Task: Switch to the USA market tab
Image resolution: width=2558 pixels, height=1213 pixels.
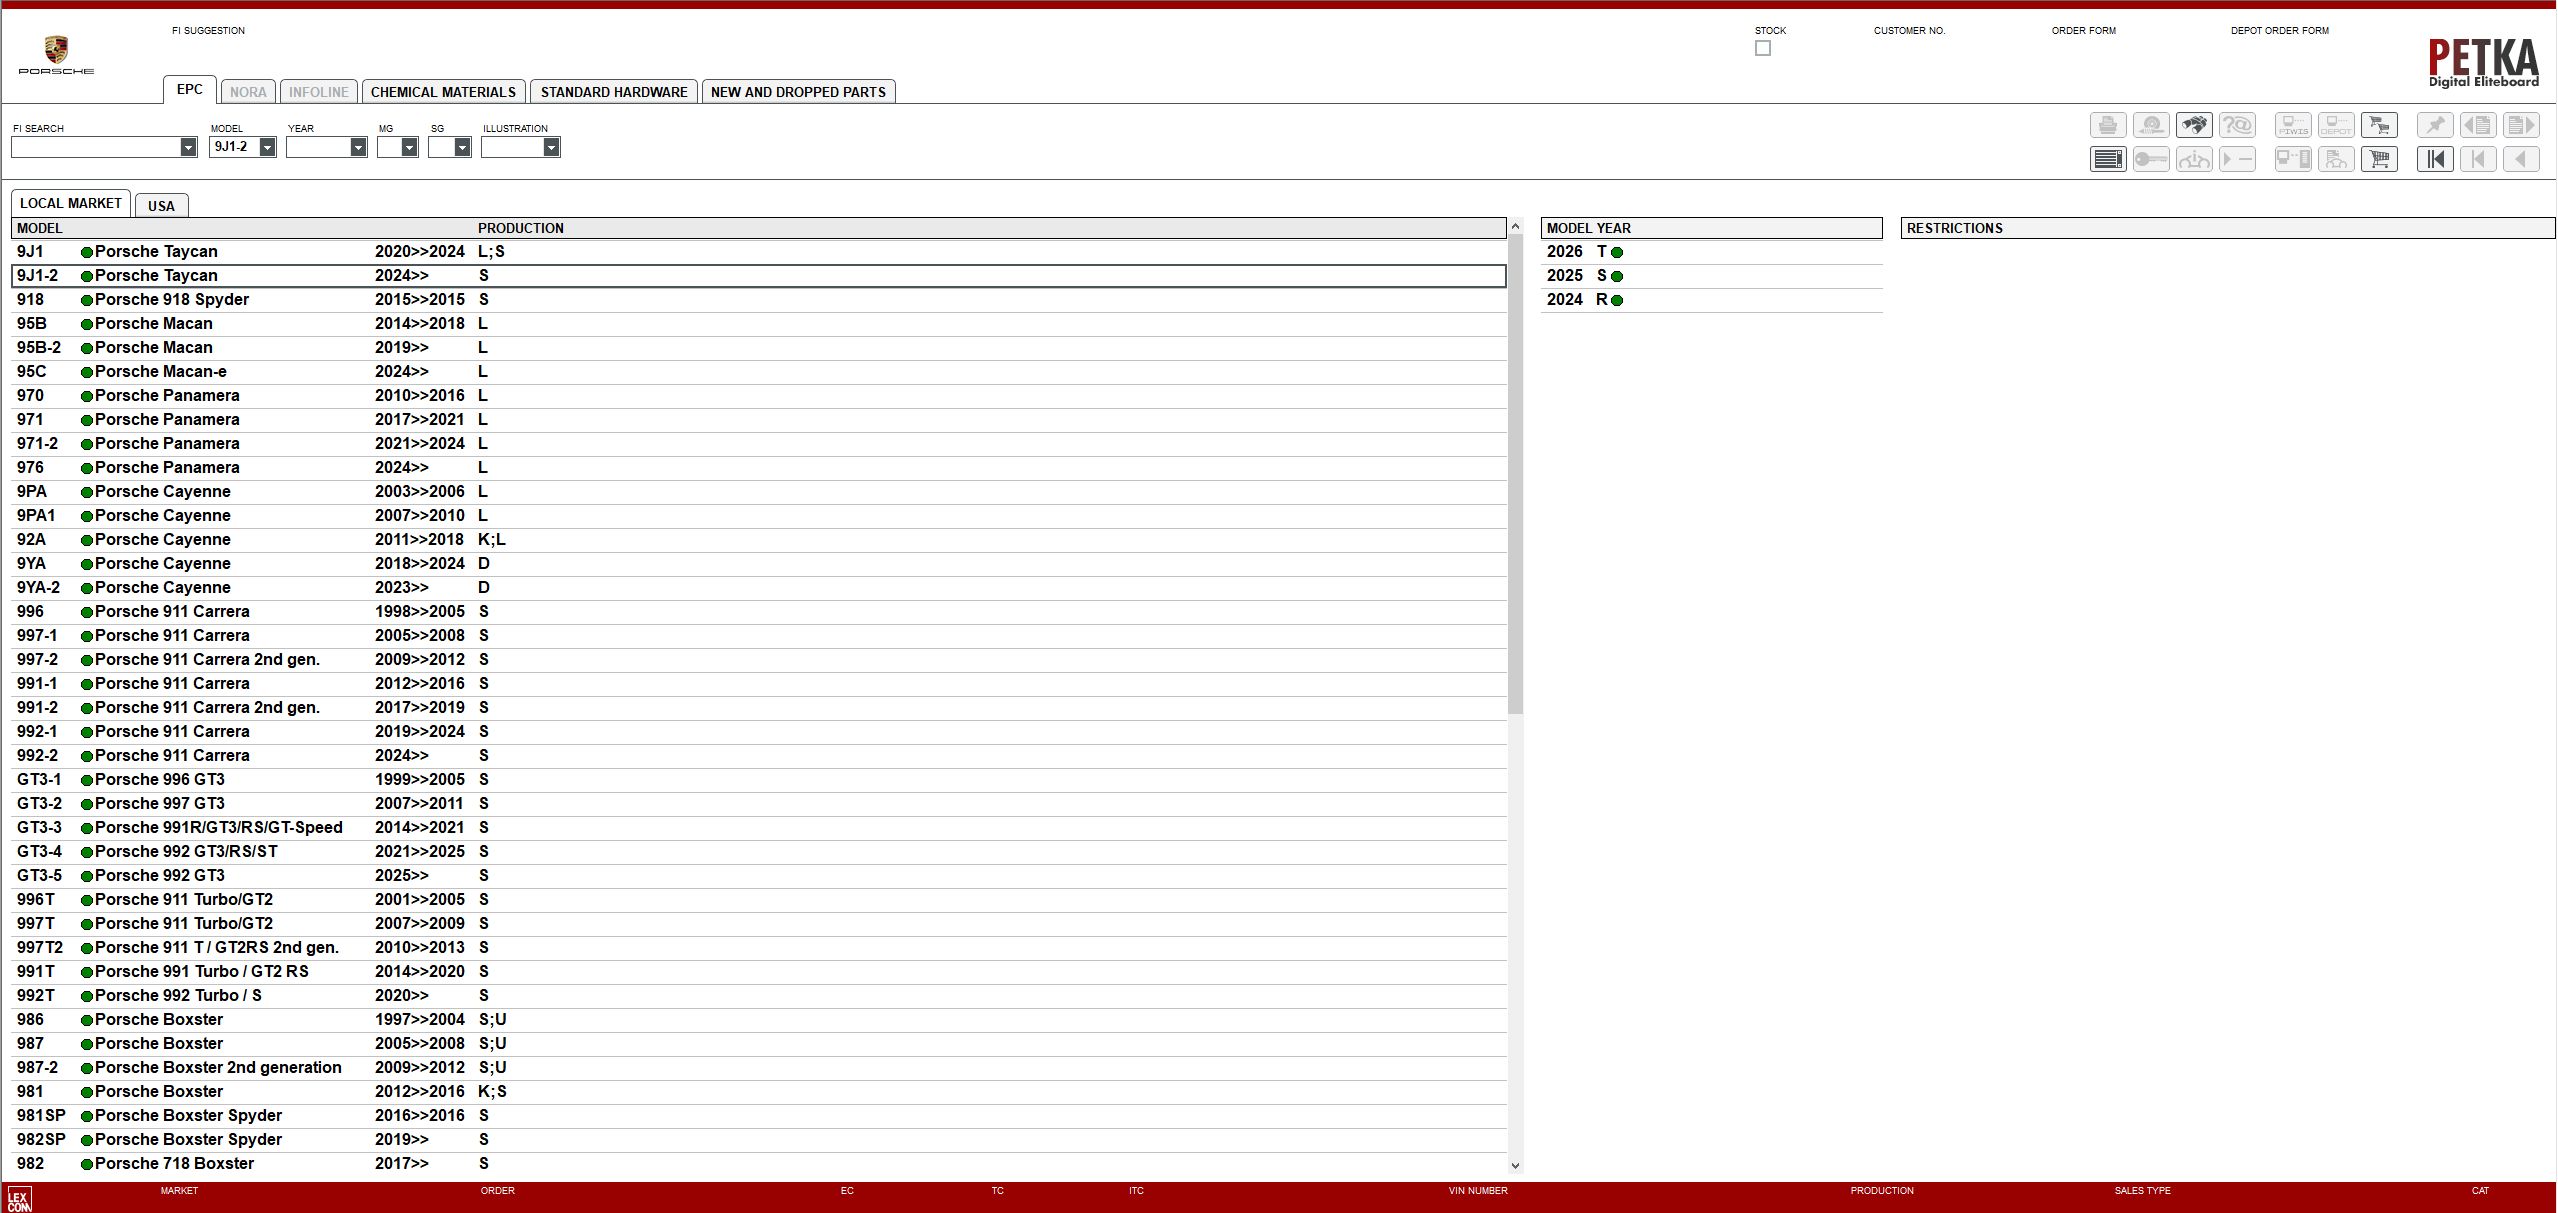Action: coord(161,206)
